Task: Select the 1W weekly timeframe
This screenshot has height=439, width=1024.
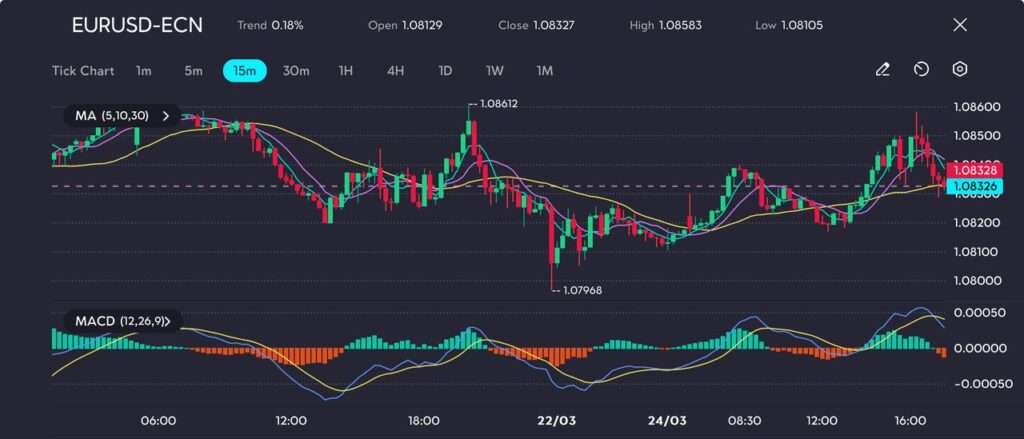Action: [494, 71]
